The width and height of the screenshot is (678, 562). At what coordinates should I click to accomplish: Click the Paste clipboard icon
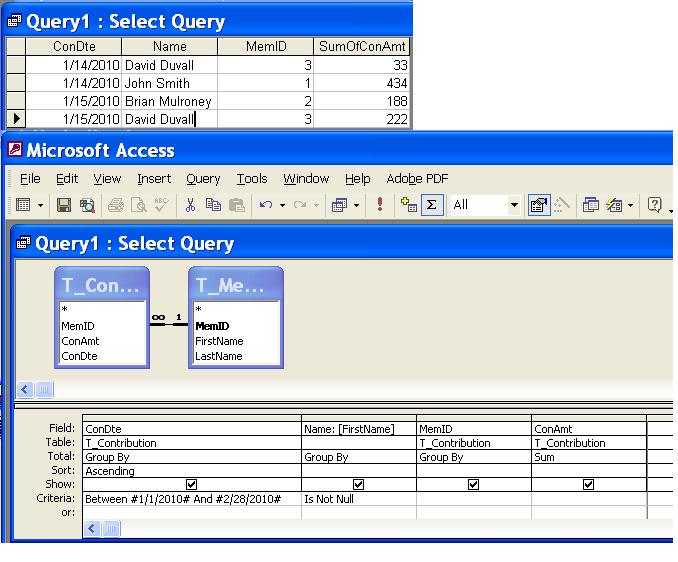pyautogui.click(x=237, y=205)
